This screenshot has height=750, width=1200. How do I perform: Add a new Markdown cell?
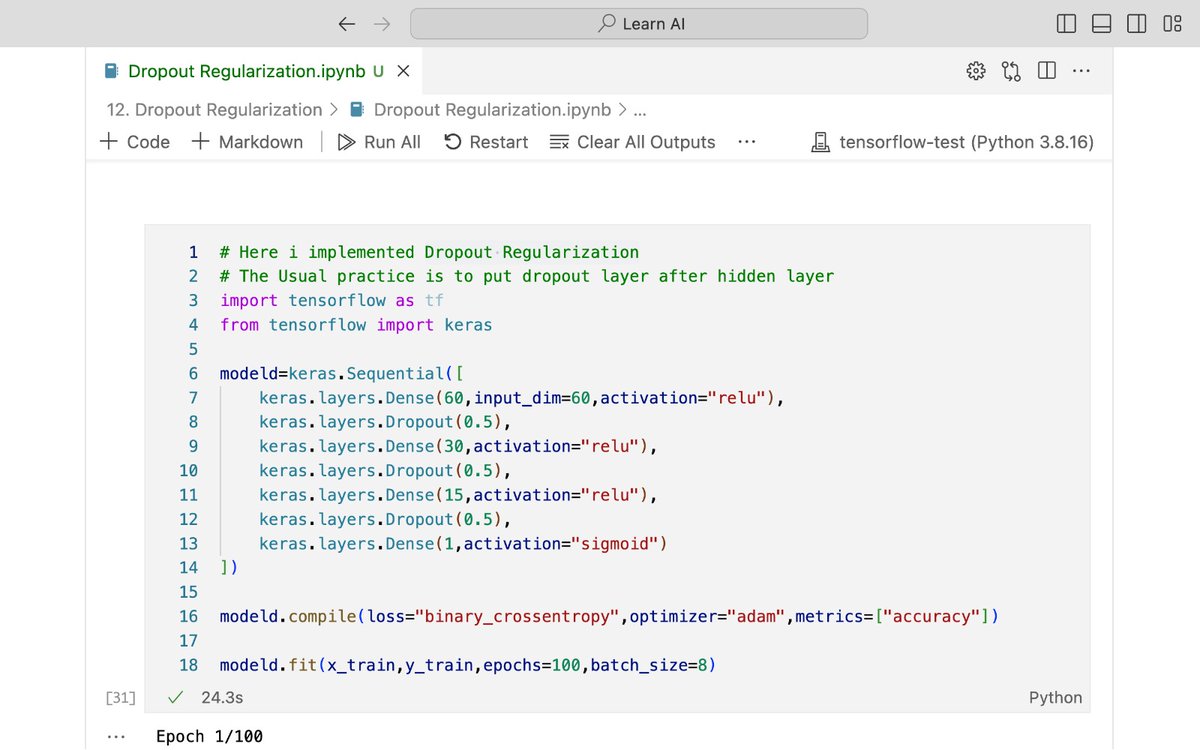click(247, 142)
